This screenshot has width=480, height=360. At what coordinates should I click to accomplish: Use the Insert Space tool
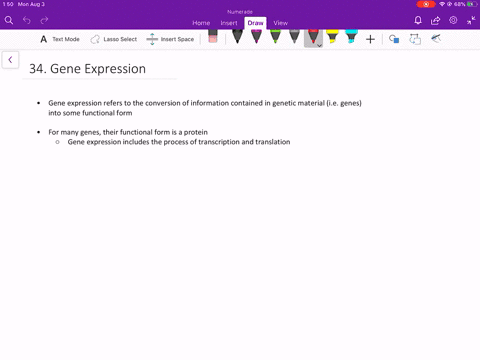pos(170,39)
